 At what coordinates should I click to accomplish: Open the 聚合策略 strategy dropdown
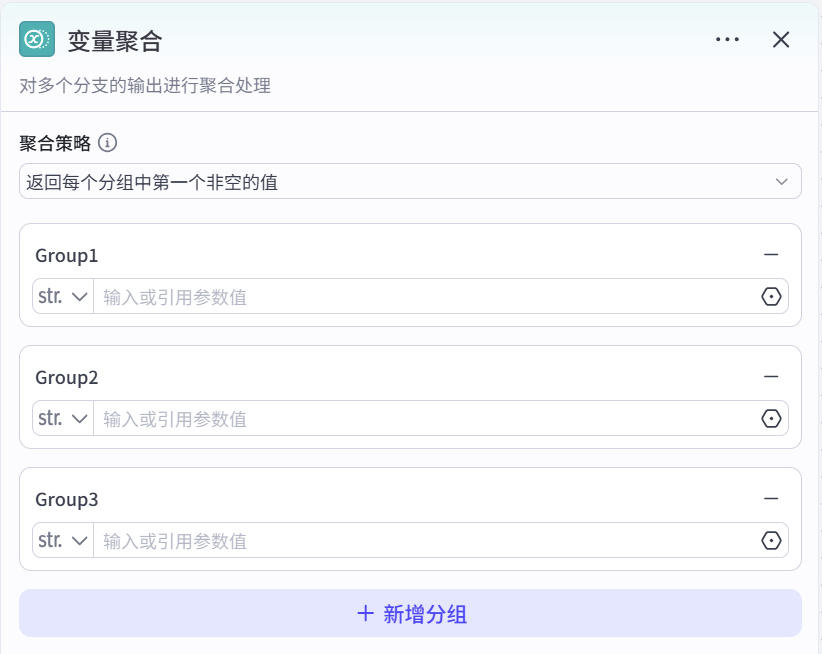coord(410,181)
